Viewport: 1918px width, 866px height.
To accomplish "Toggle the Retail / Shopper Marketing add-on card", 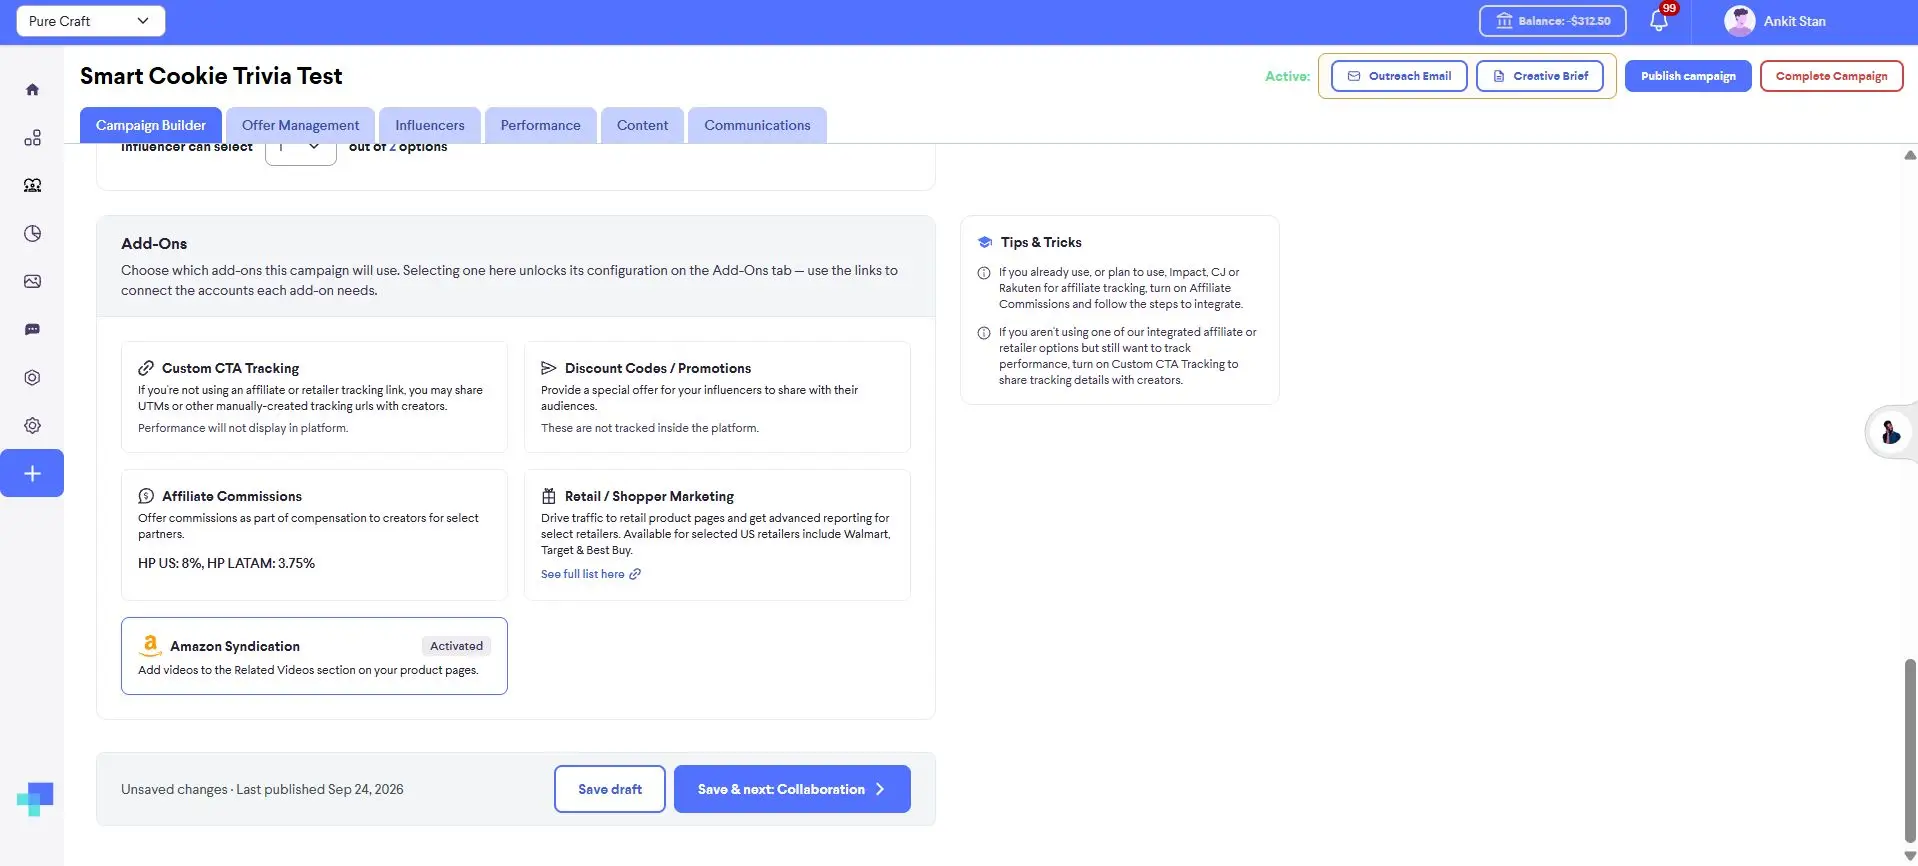I will [717, 535].
